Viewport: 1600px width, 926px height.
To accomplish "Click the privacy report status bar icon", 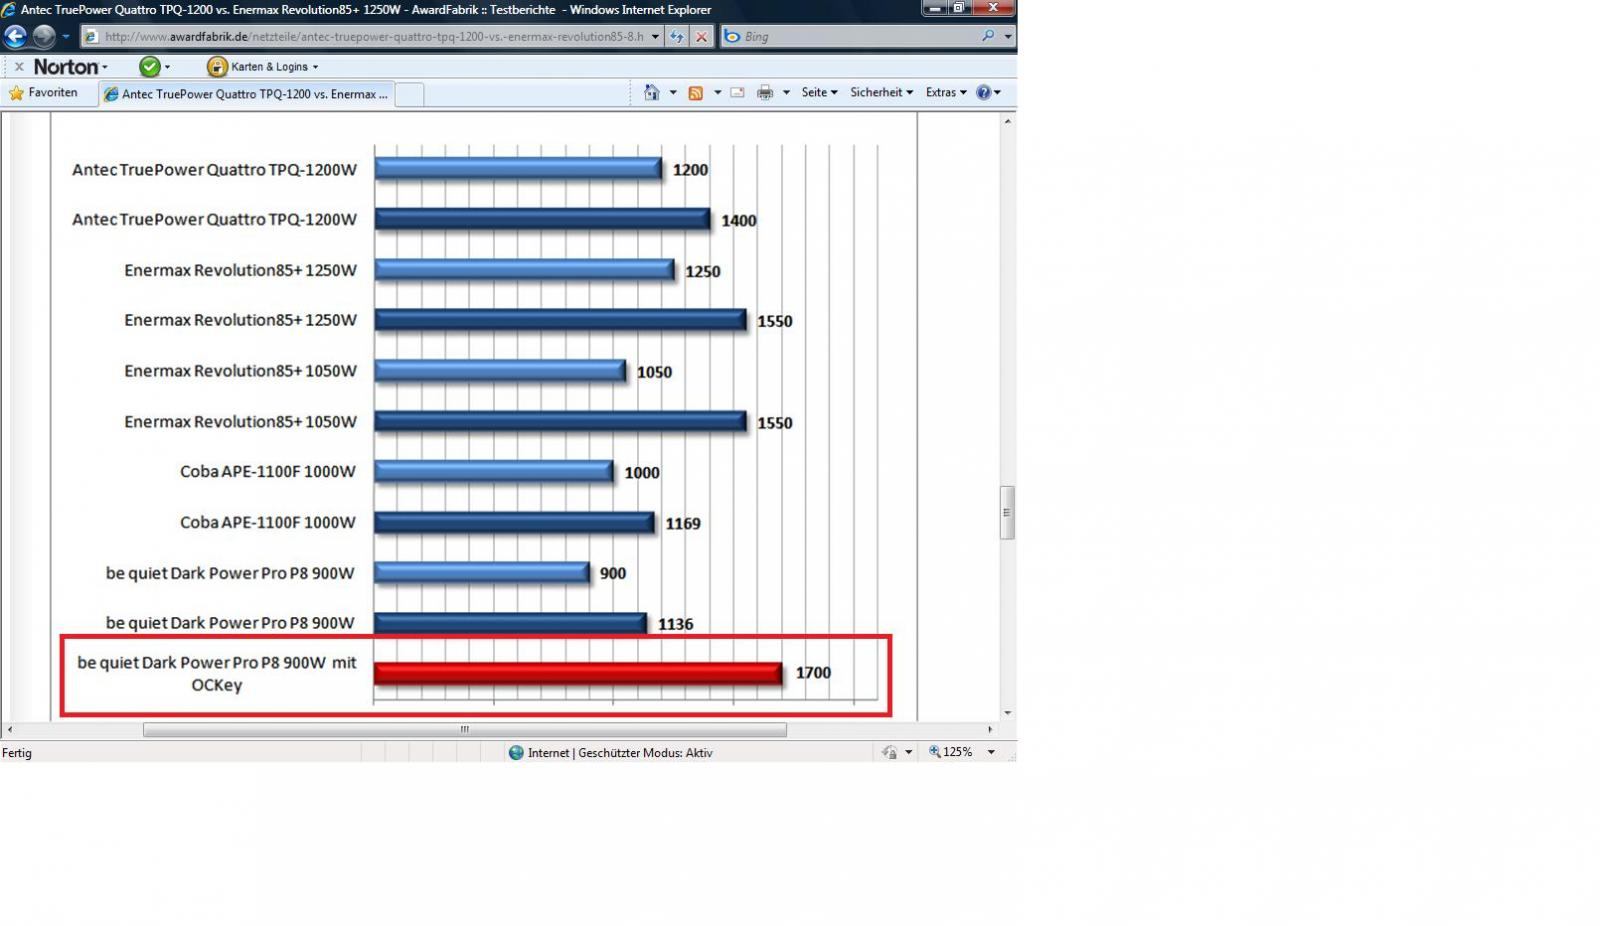I will pyautogui.click(x=889, y=753).
